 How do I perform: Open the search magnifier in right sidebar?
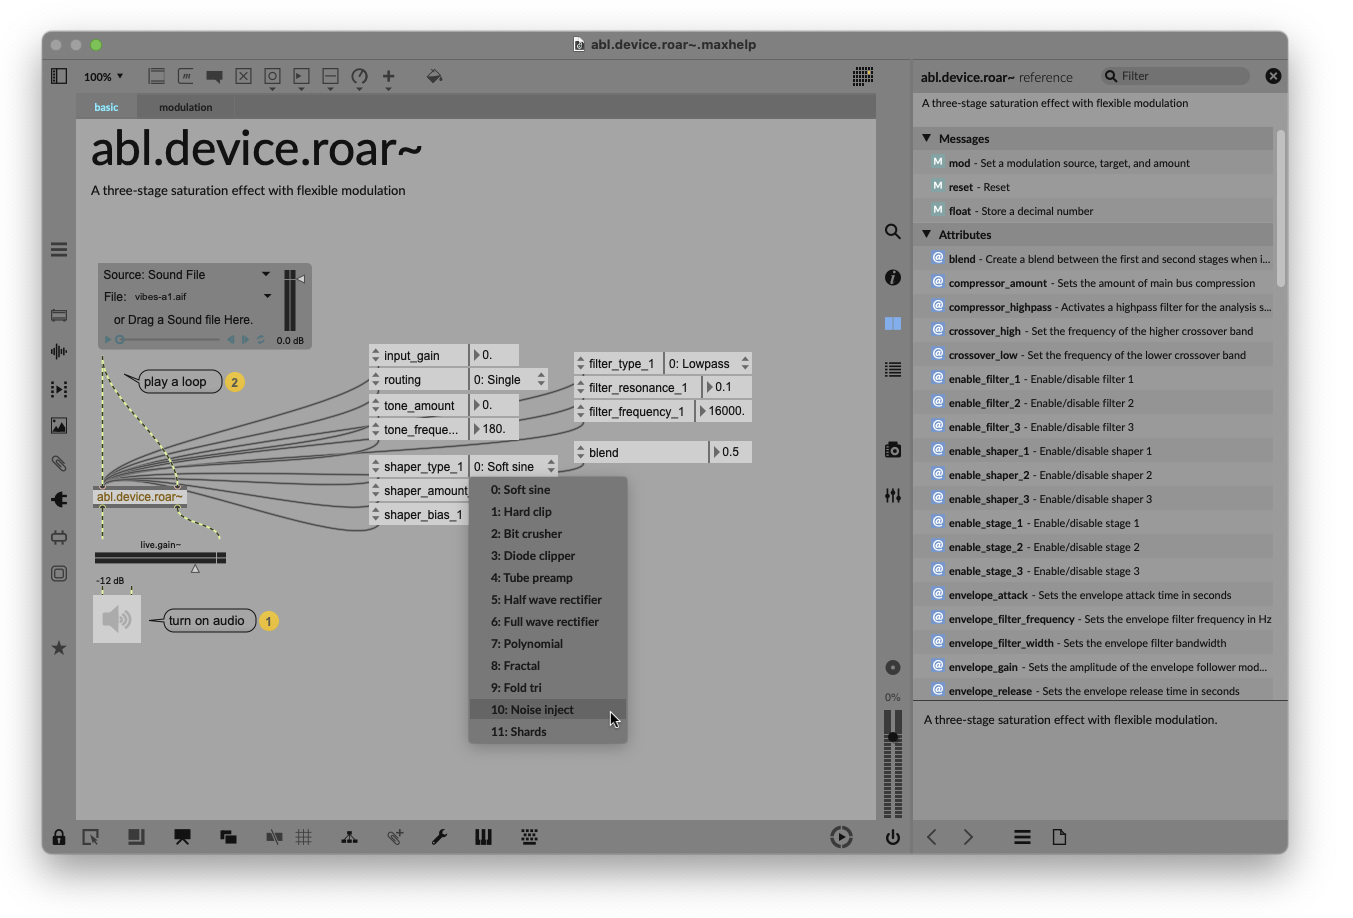tap(892, 232)
